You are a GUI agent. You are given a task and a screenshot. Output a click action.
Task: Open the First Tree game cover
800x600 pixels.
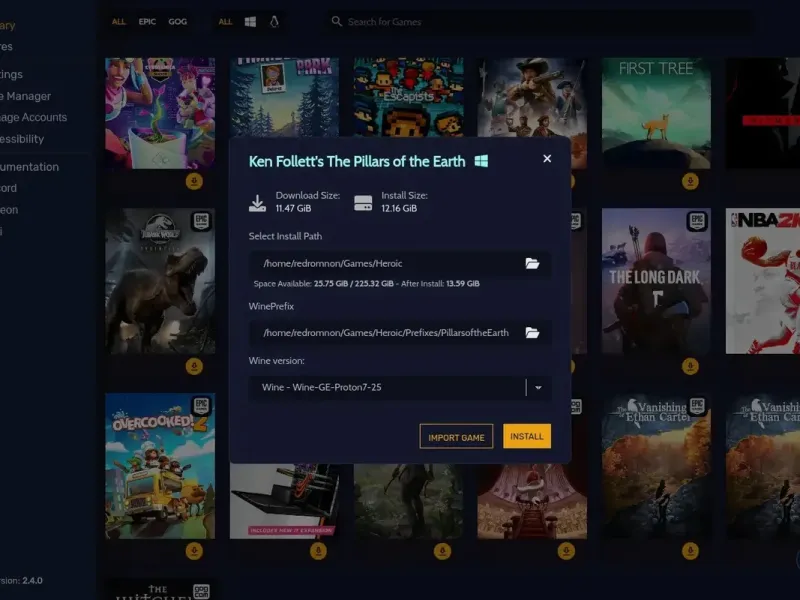(x=656, y=113)
